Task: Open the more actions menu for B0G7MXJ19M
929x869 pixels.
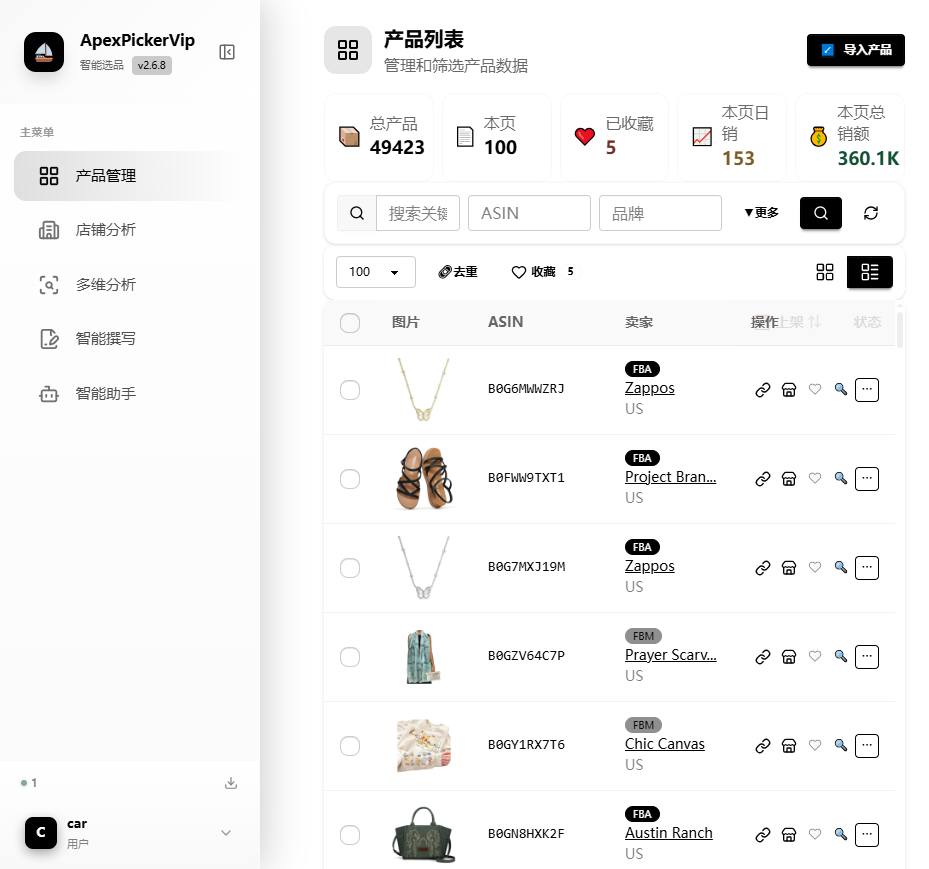Action: pyautogui.click(x=867, y=568)
